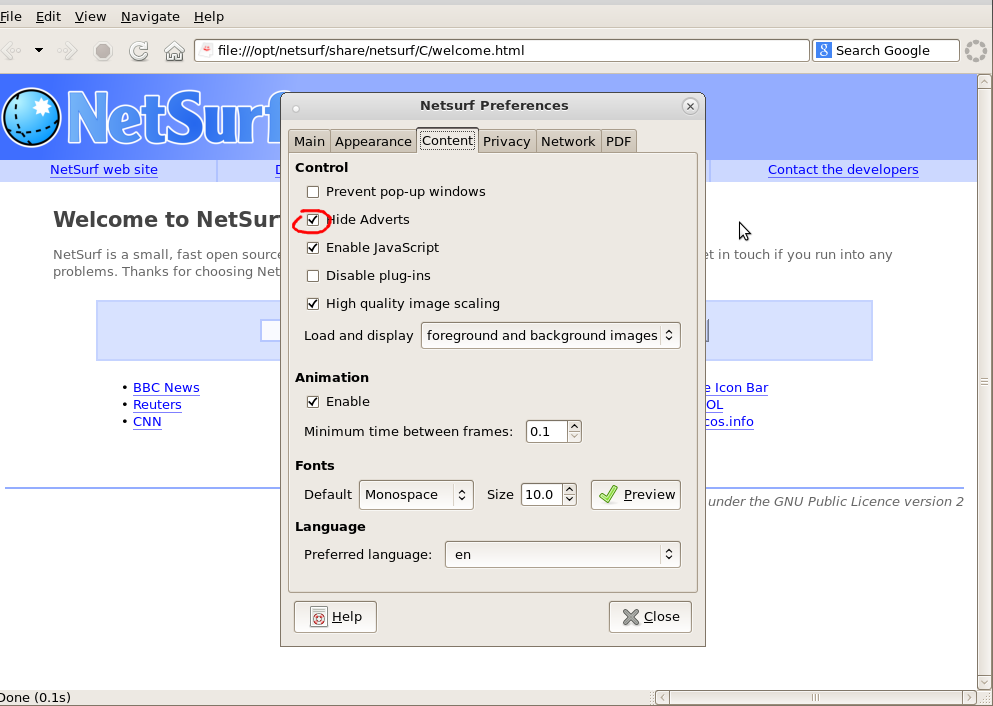The height and width of the screenshot is (706, 993).
Task: Click the Preview fonts button
Action: 636,495
